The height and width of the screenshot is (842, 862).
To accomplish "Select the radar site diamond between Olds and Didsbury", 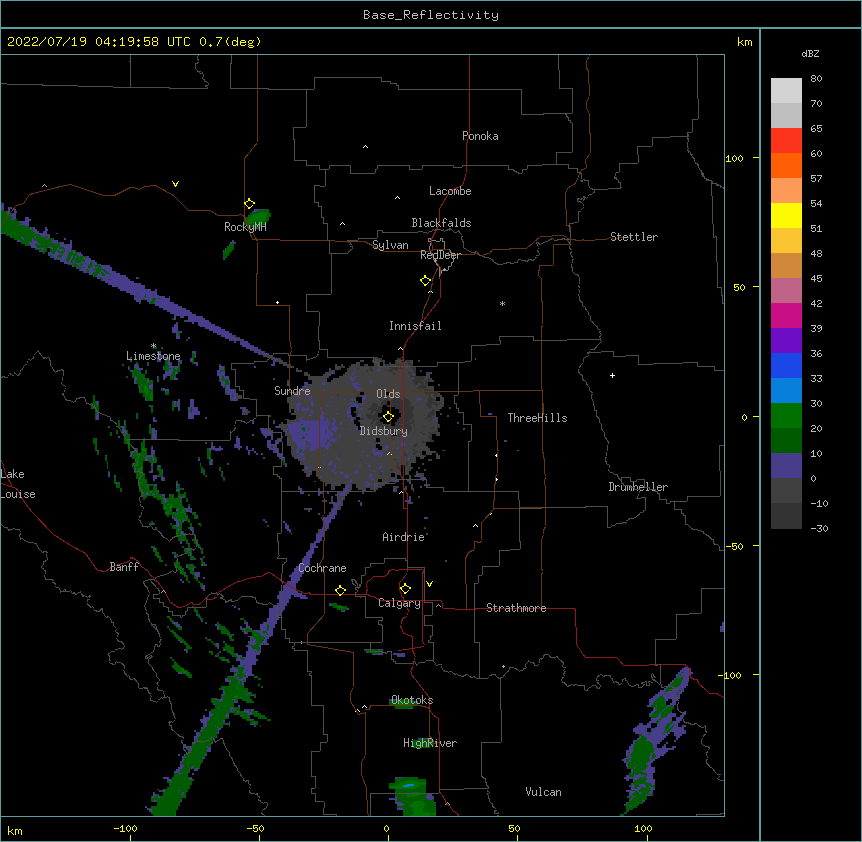I will tap(388, 417).
